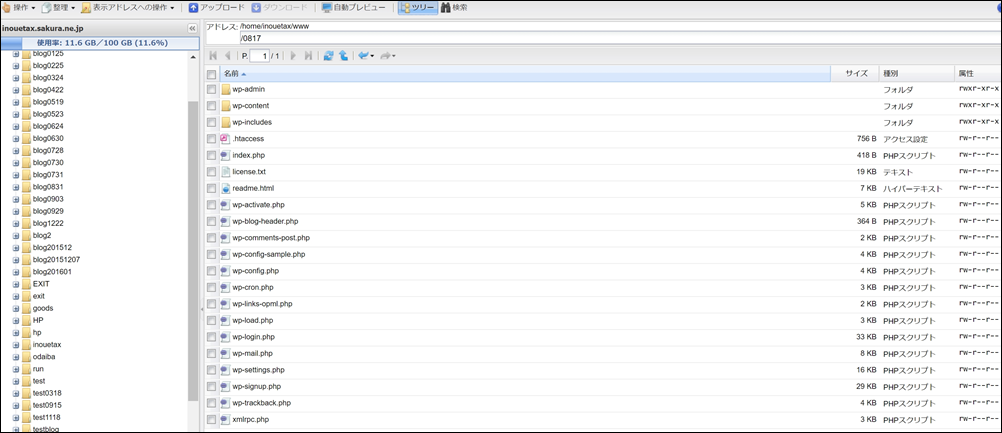Screen dimensions: 1002x433
Task: Click the .htaccess file icon
Action: [x=225, y=139]
